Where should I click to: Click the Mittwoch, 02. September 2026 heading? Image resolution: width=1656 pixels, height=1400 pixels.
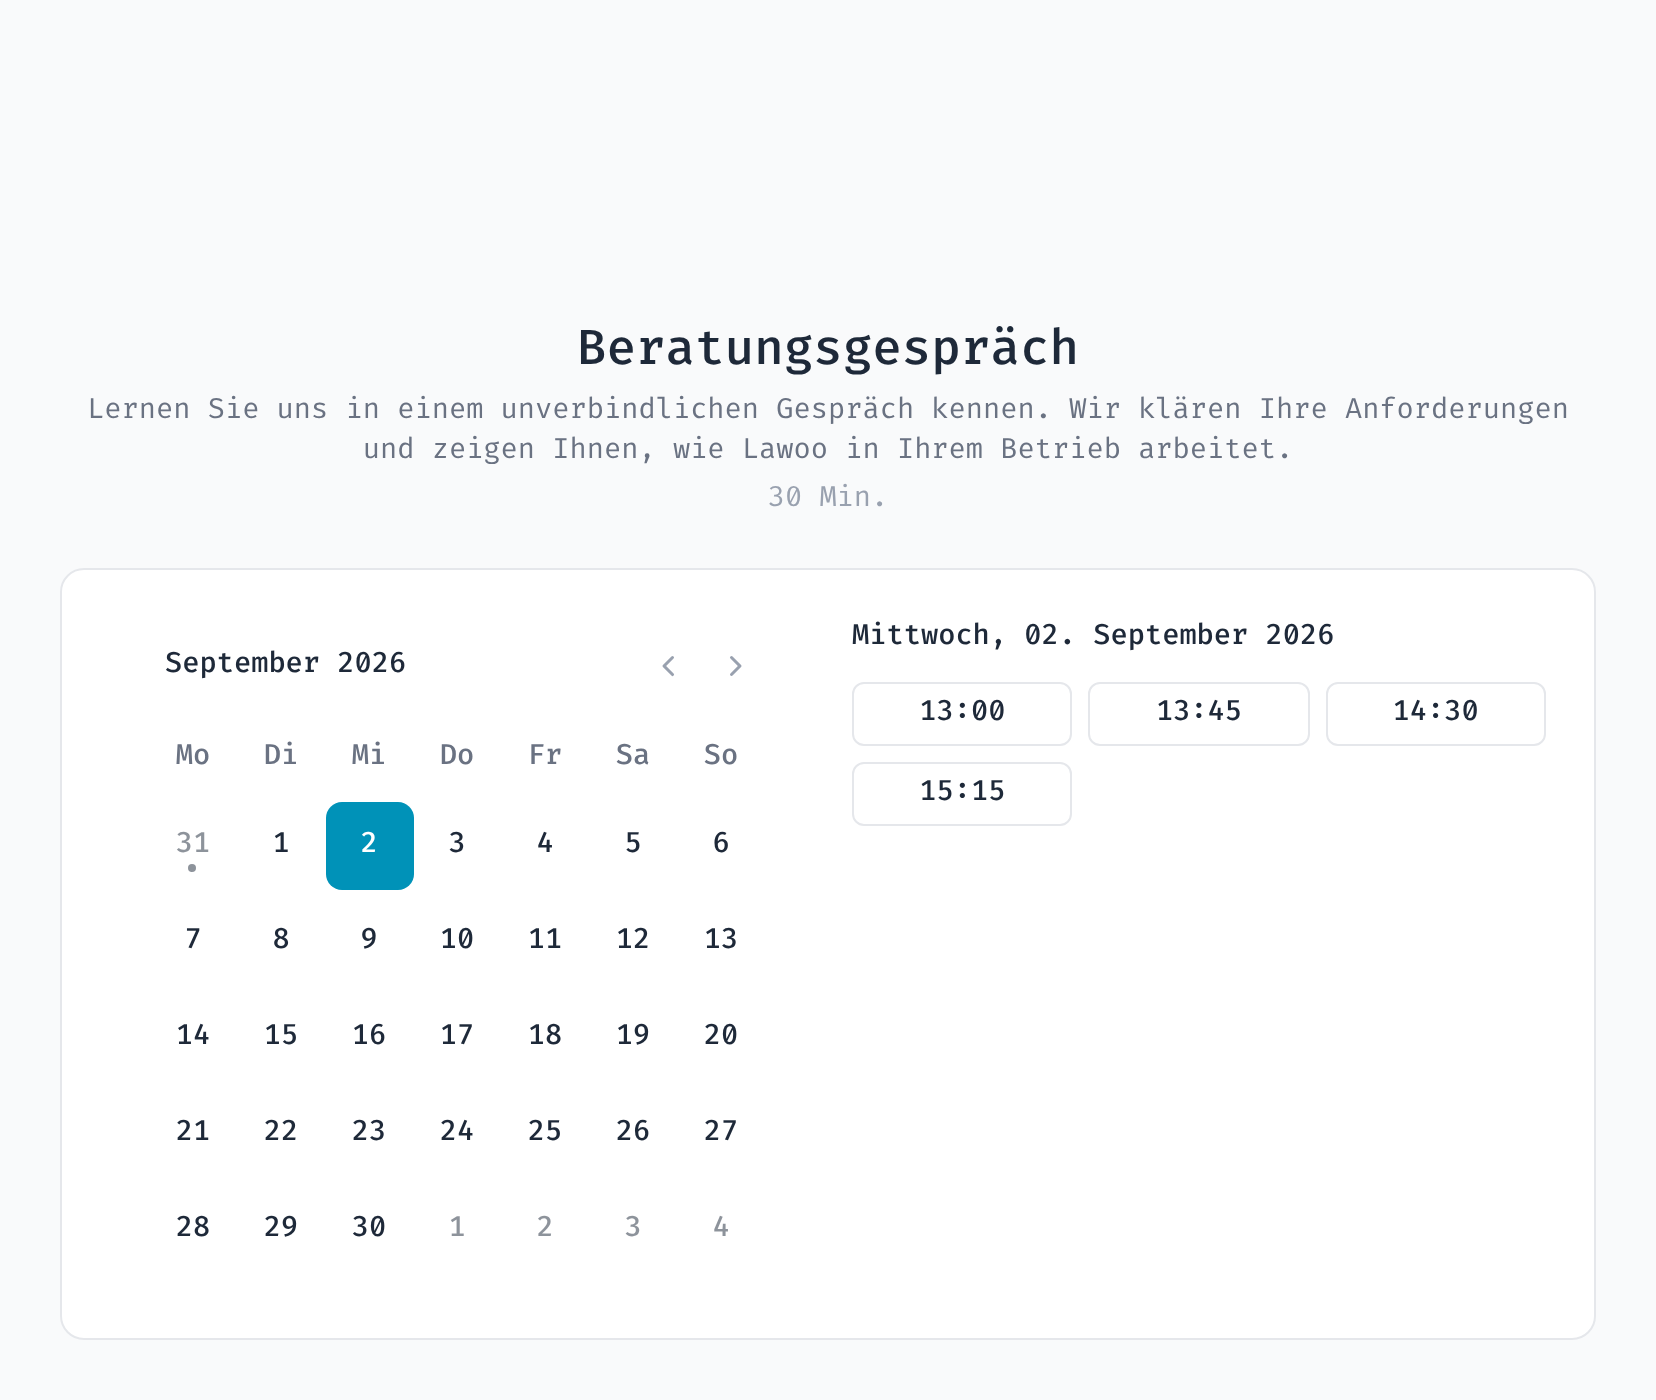tap(1093, 635)
